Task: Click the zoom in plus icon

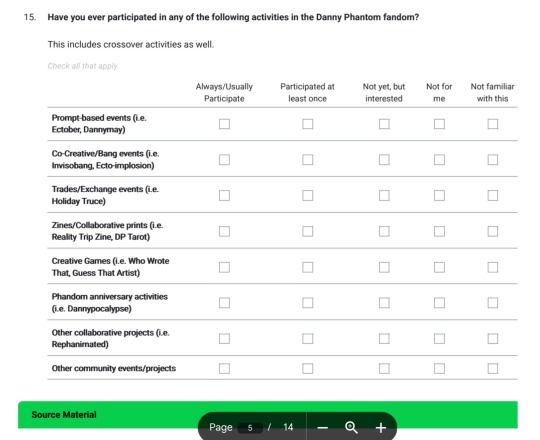Action: point(381,428)
